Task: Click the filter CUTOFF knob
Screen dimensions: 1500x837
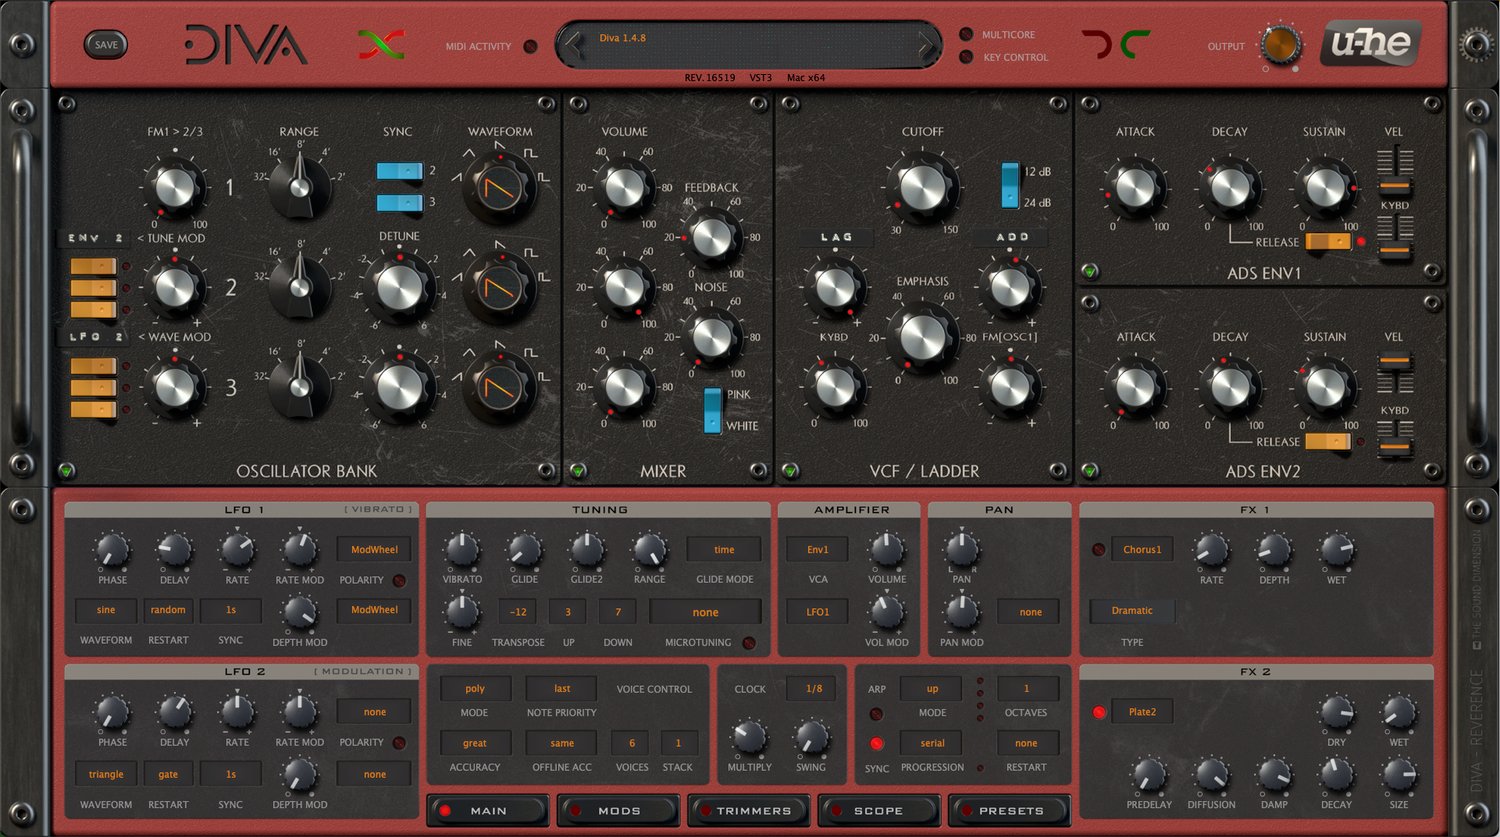Action: [922, 187]
